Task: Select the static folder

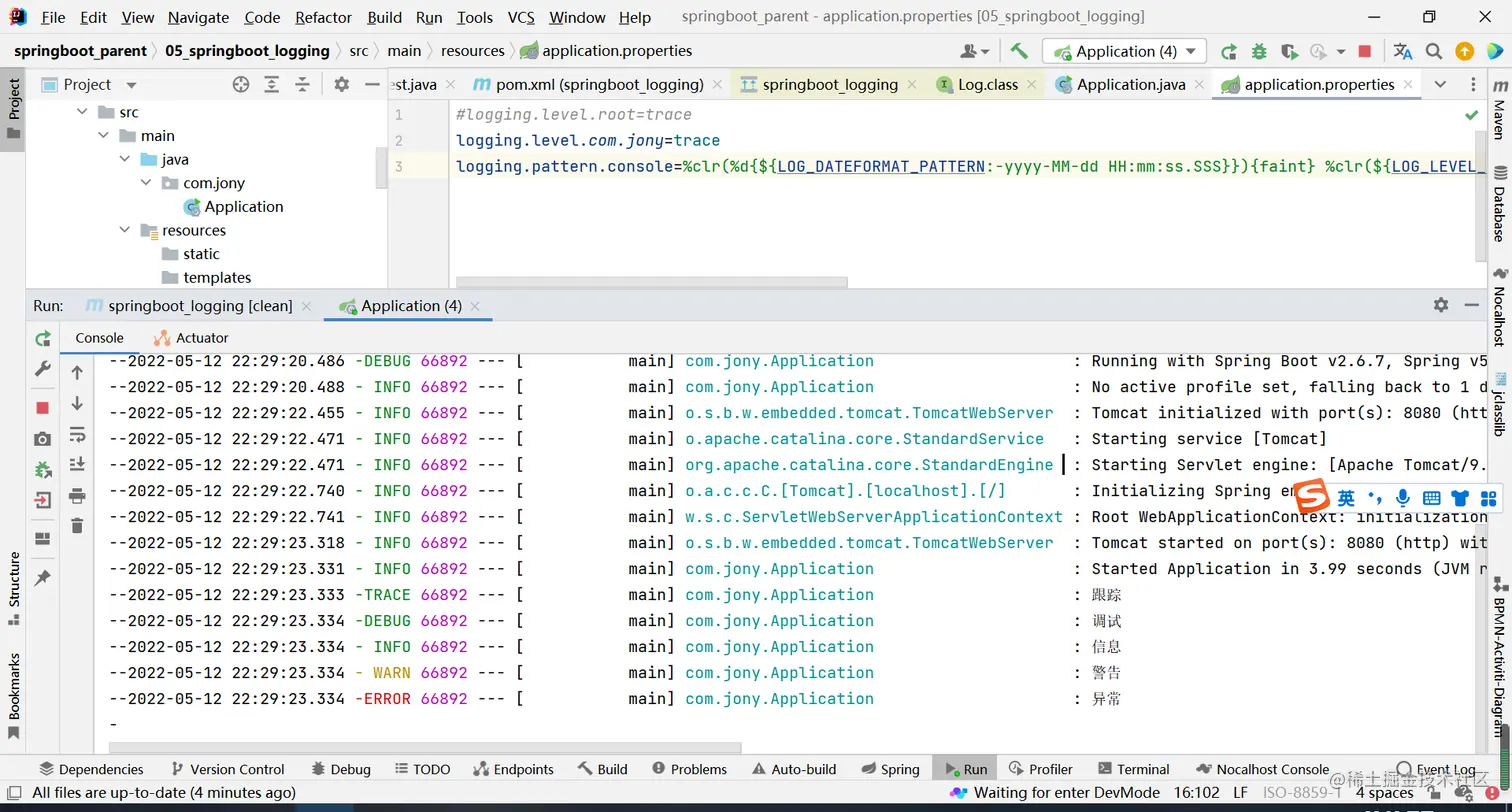Action: click(190, 254)
